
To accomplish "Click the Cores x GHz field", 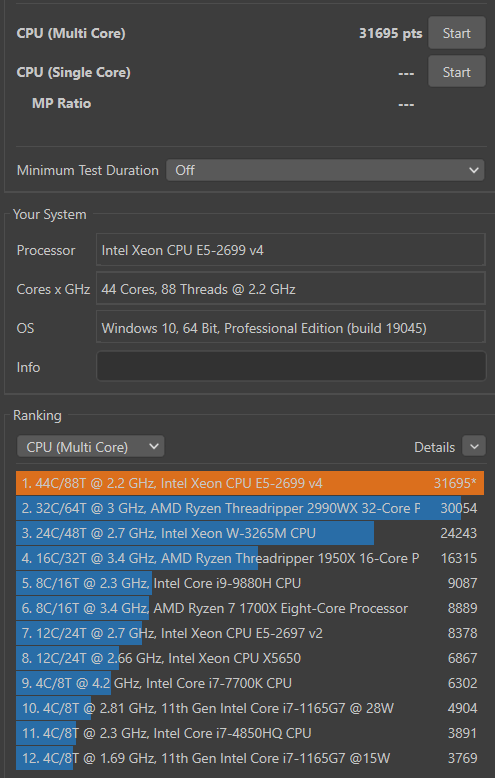I will tap(291, 289).
